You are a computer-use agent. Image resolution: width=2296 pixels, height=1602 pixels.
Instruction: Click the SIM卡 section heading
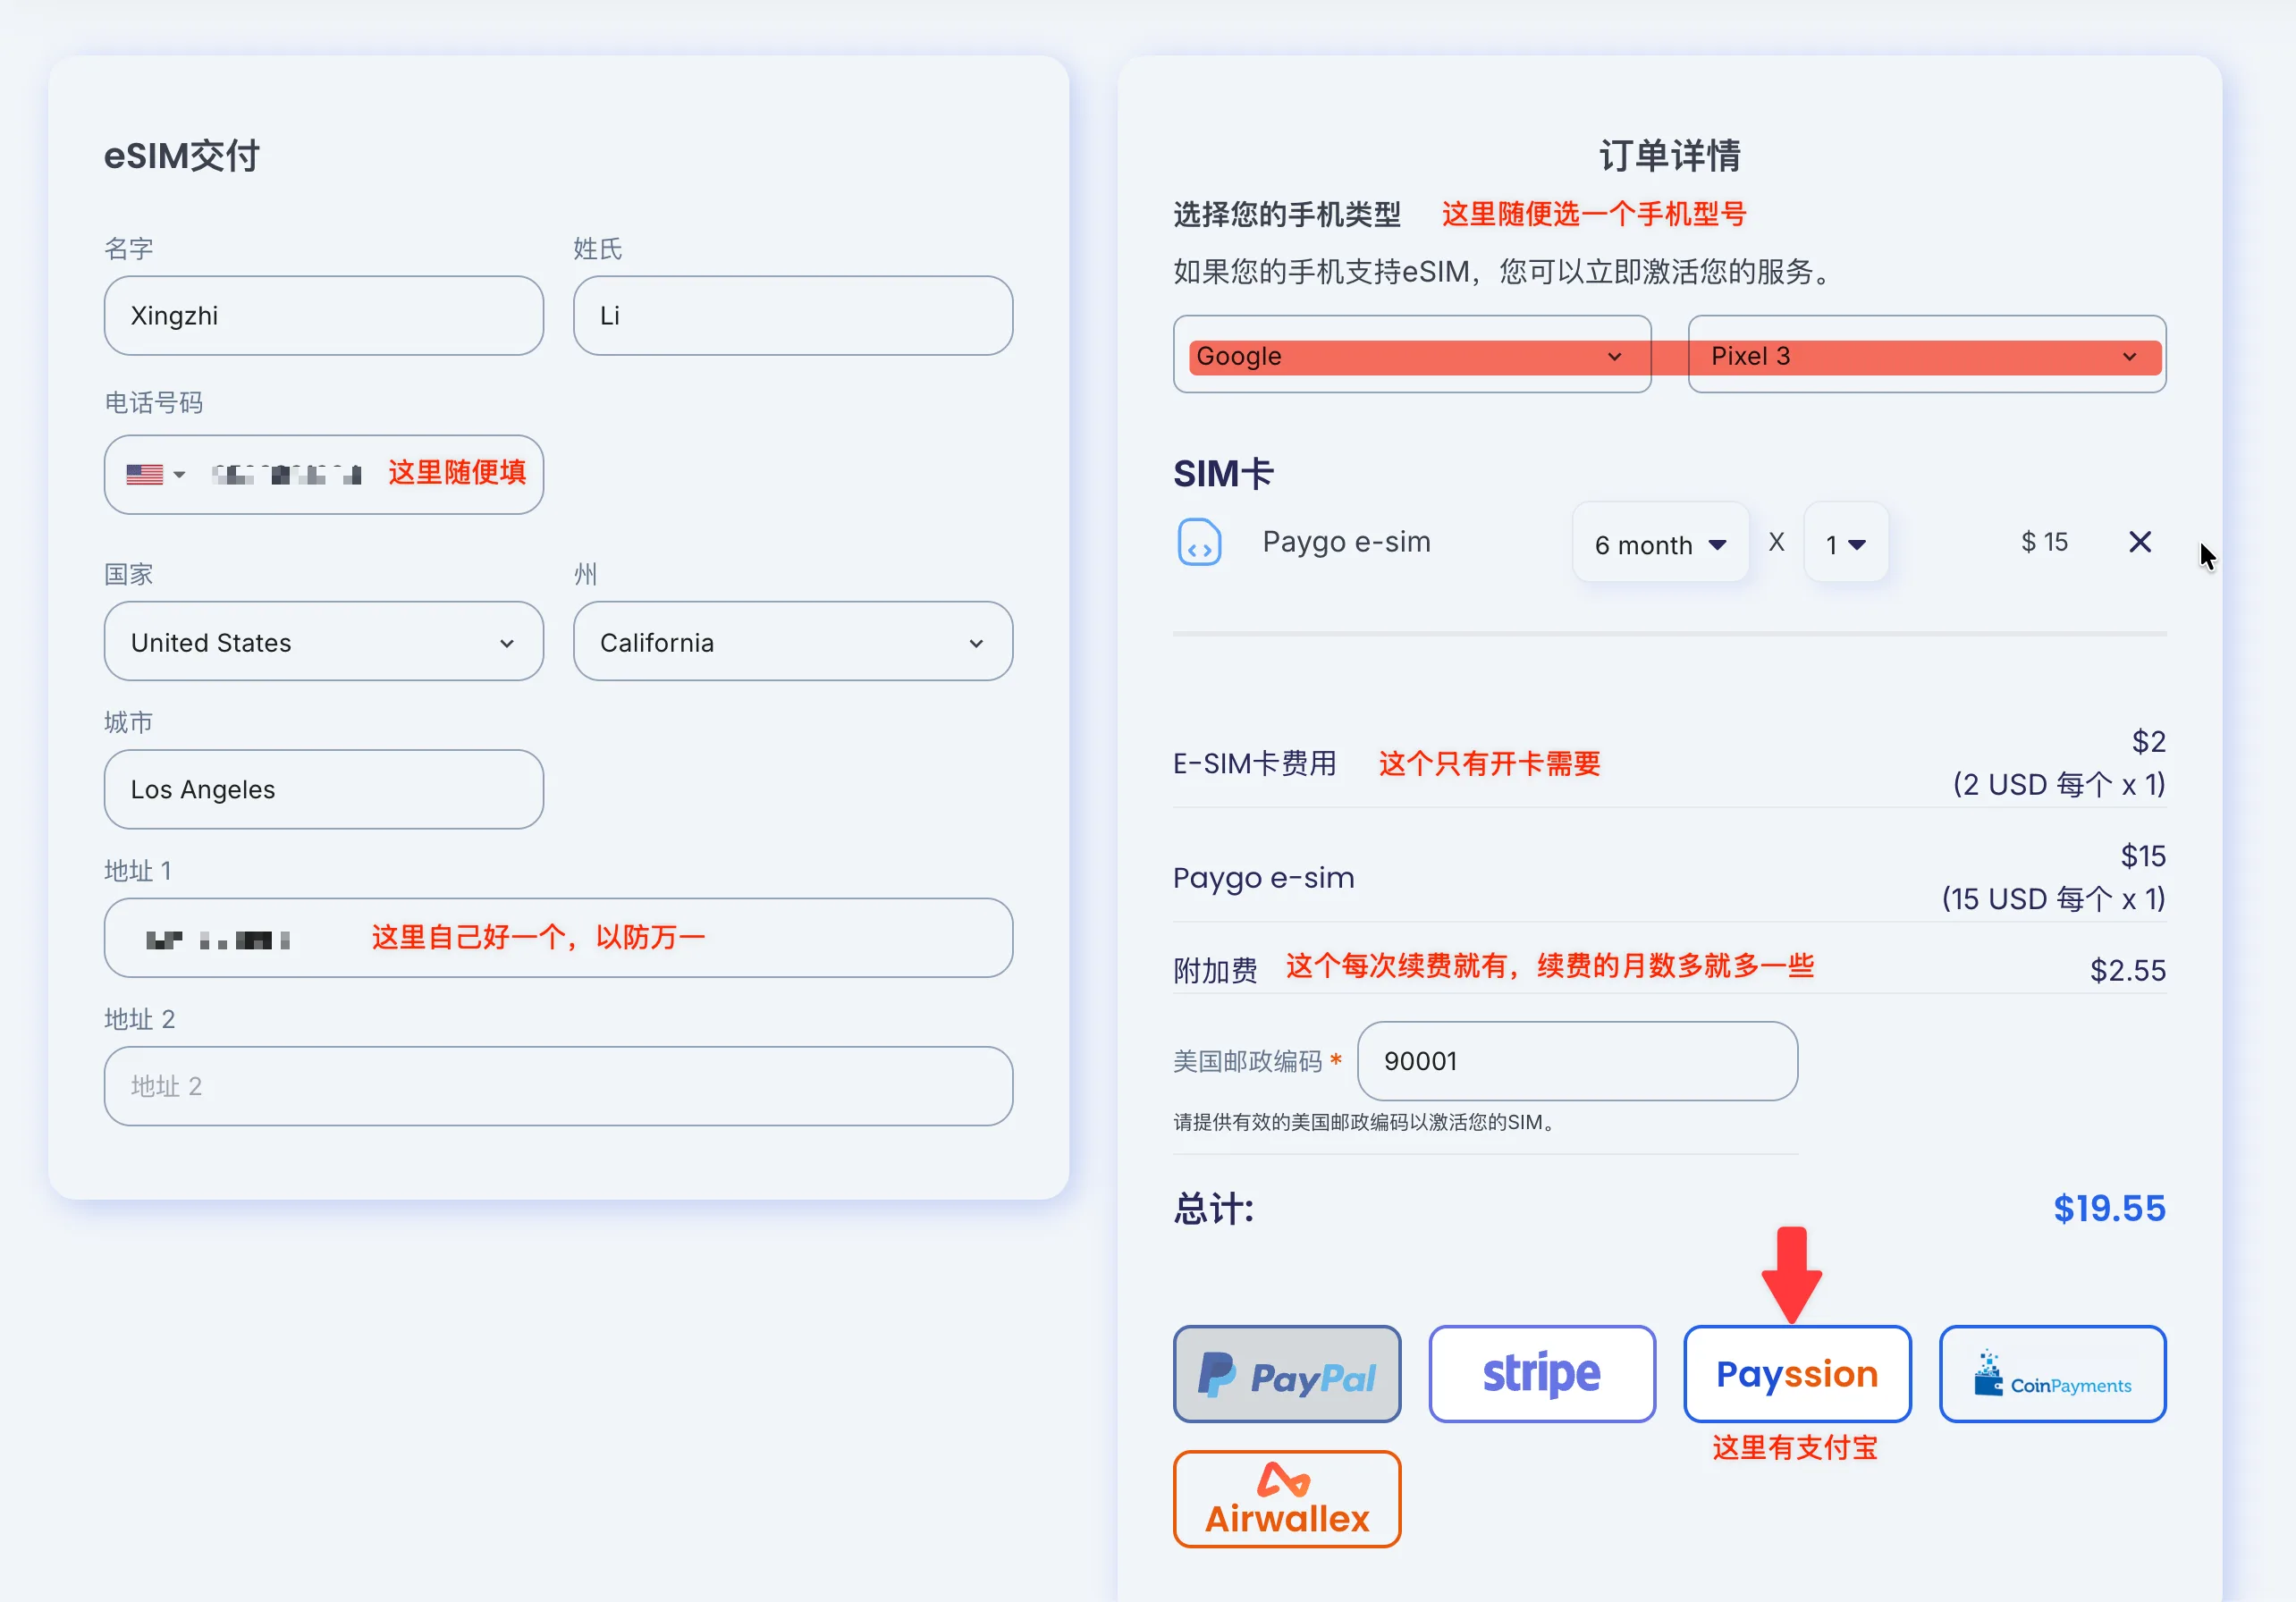(1223, 474)
